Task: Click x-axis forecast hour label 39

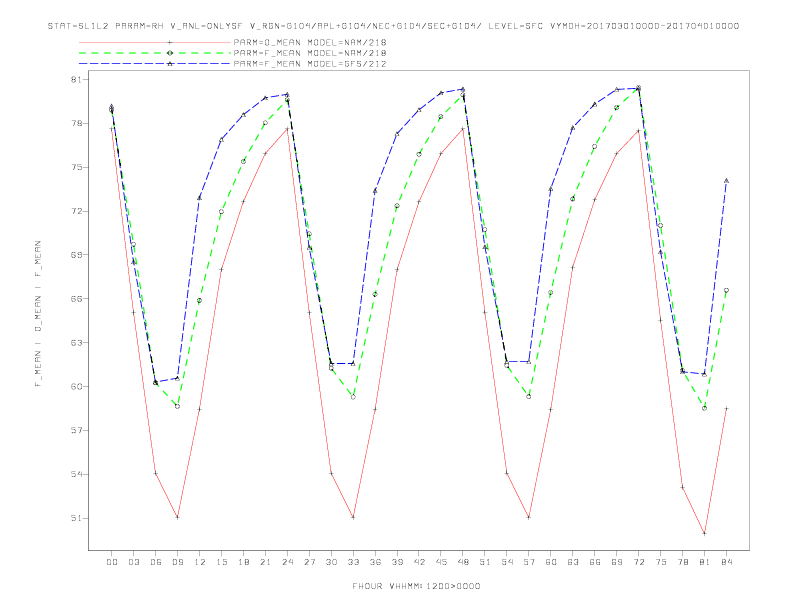Action: click(x=397, y=562)
